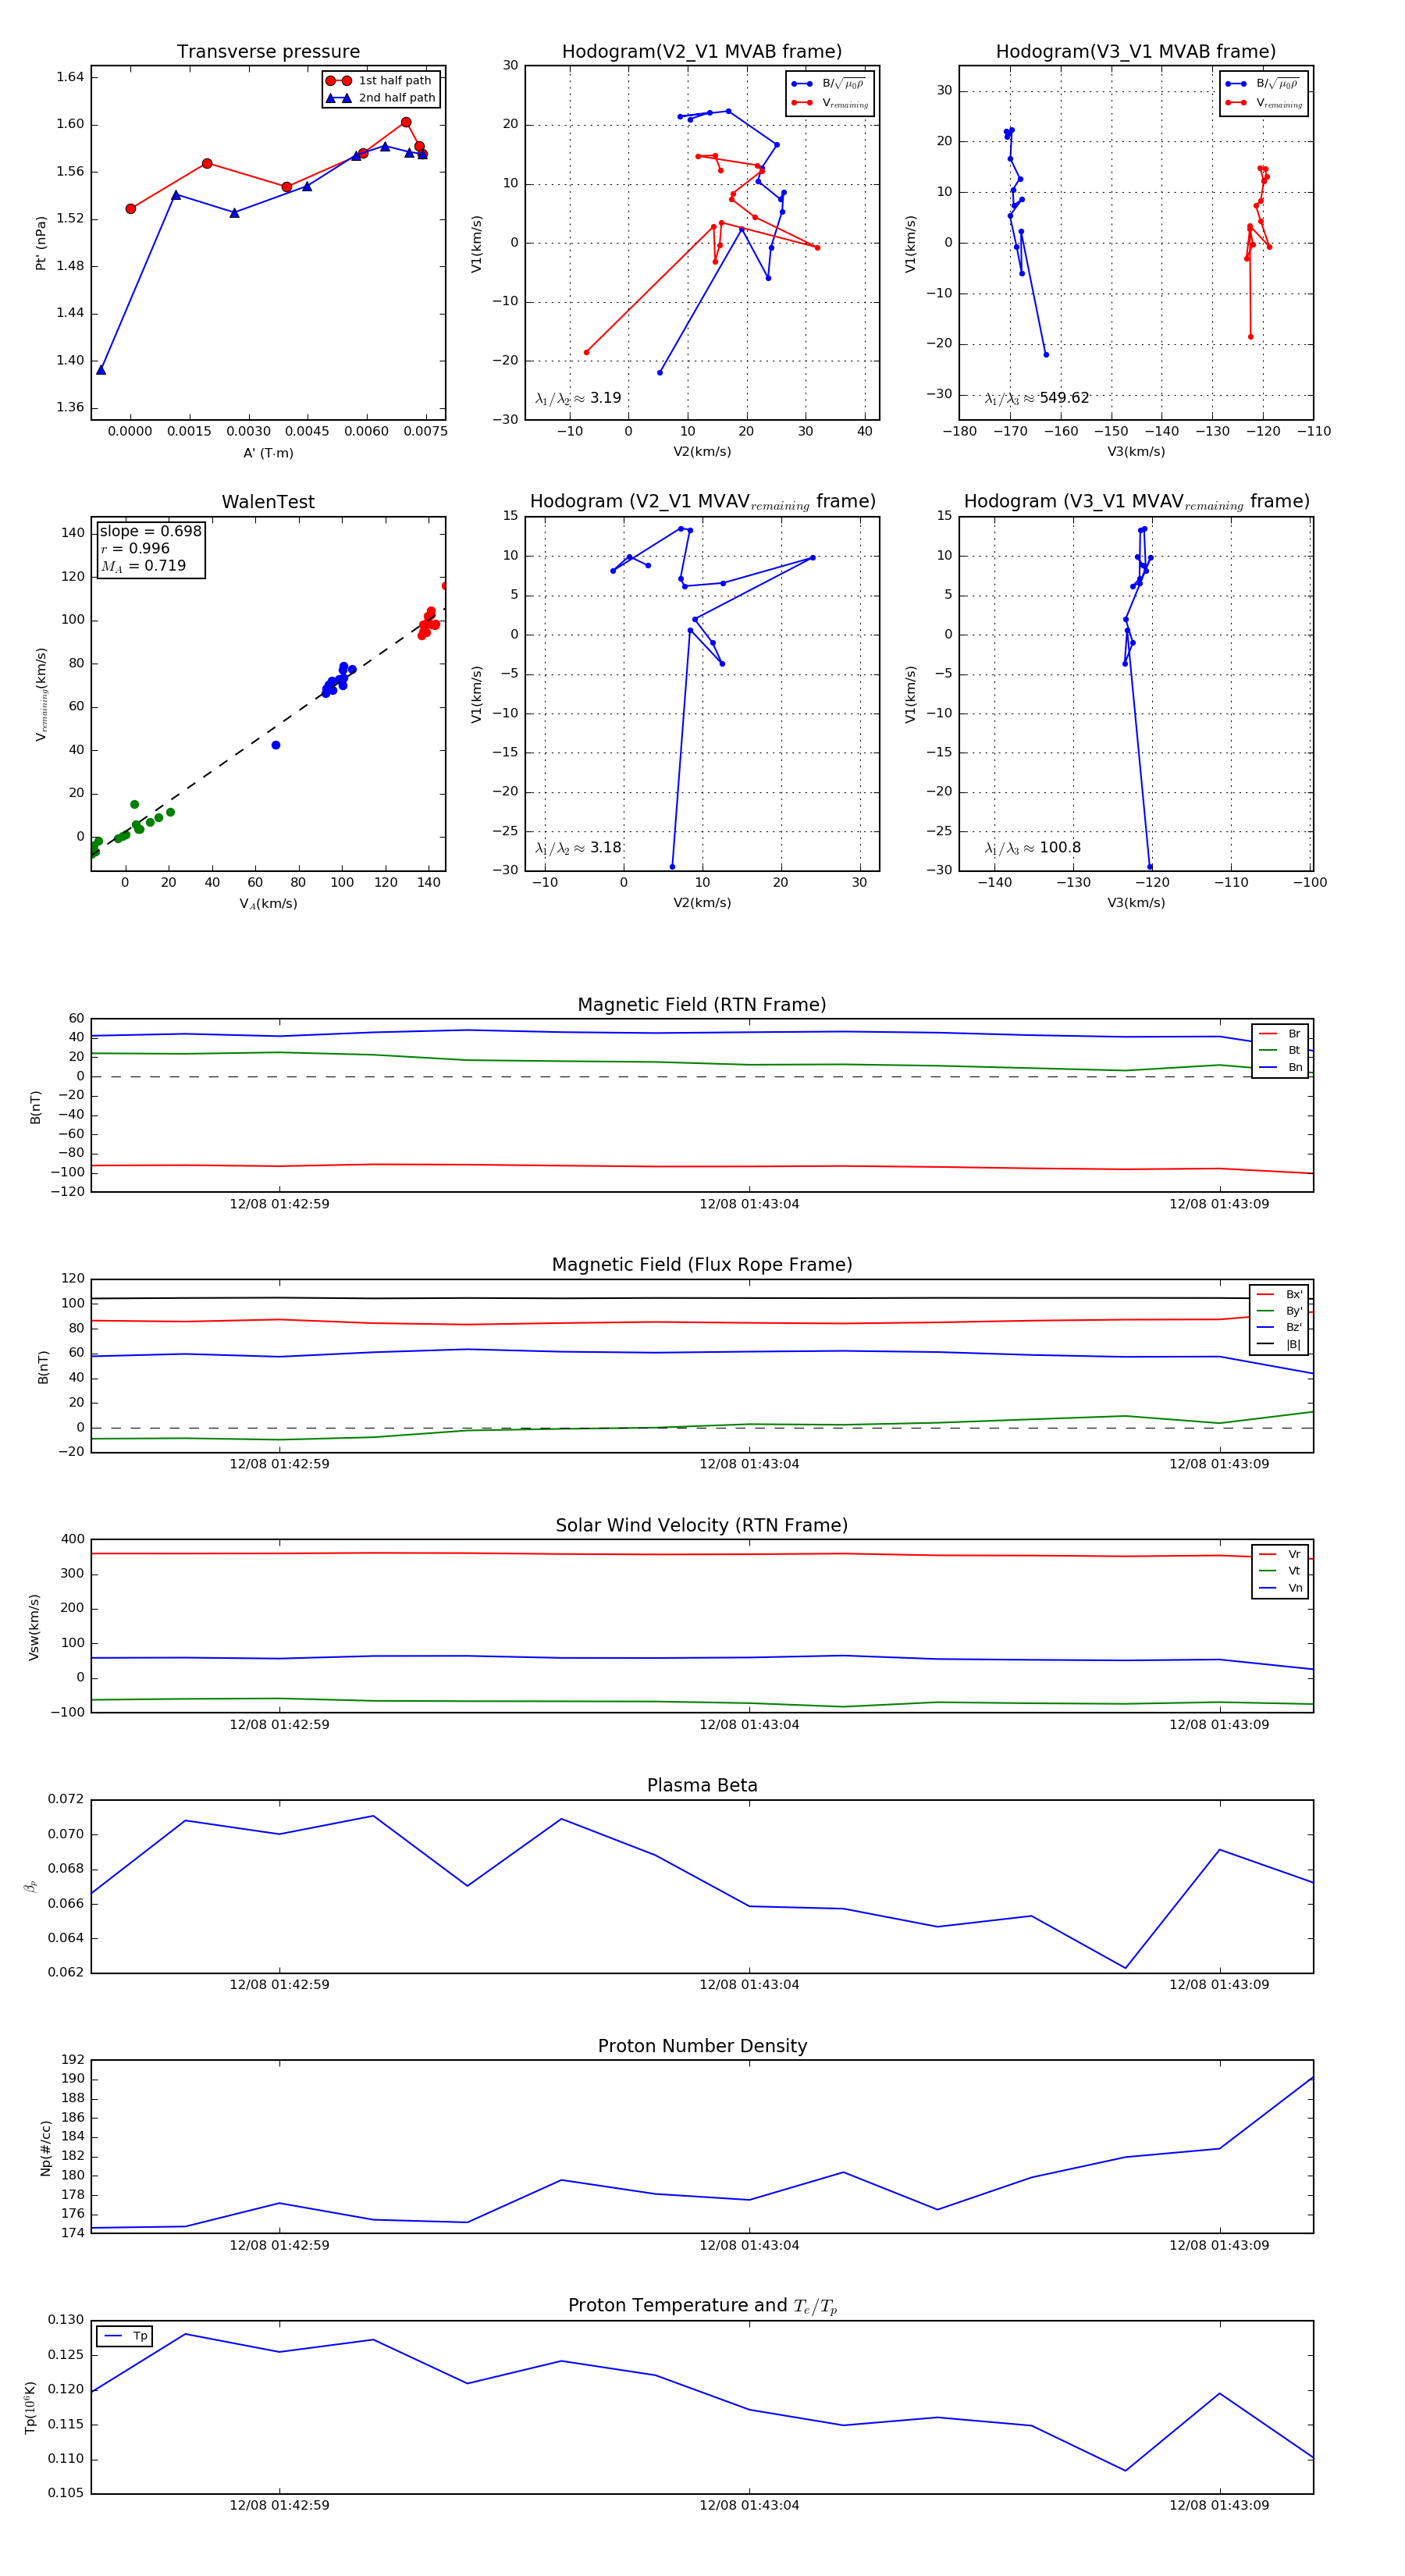Select the Vr legend entry
This screenshot has width=1405, height=2576.
[x=1280, y=1554]
